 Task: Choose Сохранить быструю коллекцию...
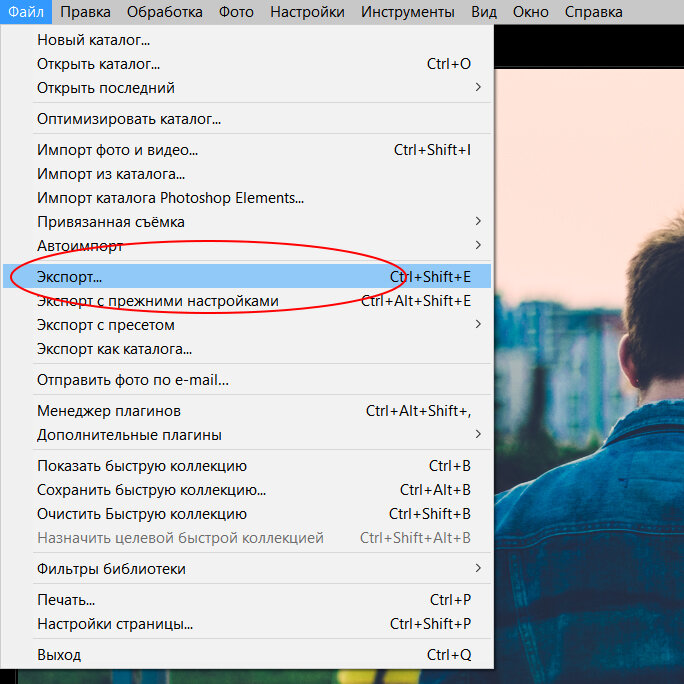pos(247,489)
